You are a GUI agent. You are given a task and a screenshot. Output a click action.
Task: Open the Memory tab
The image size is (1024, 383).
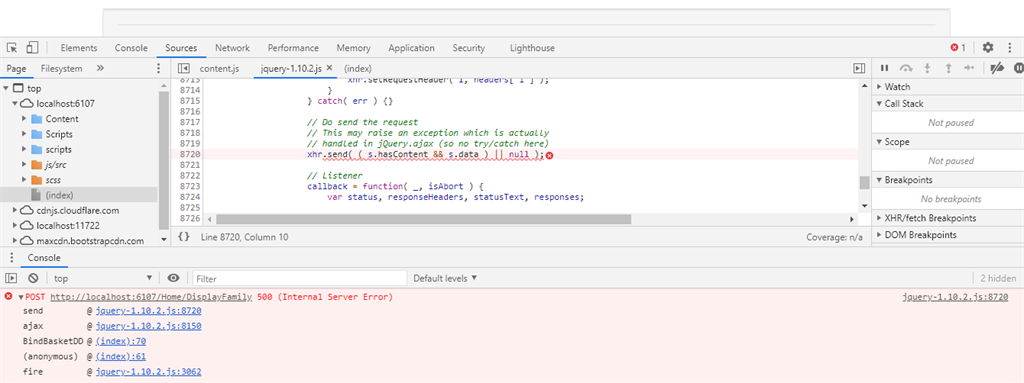pos(353,48)
